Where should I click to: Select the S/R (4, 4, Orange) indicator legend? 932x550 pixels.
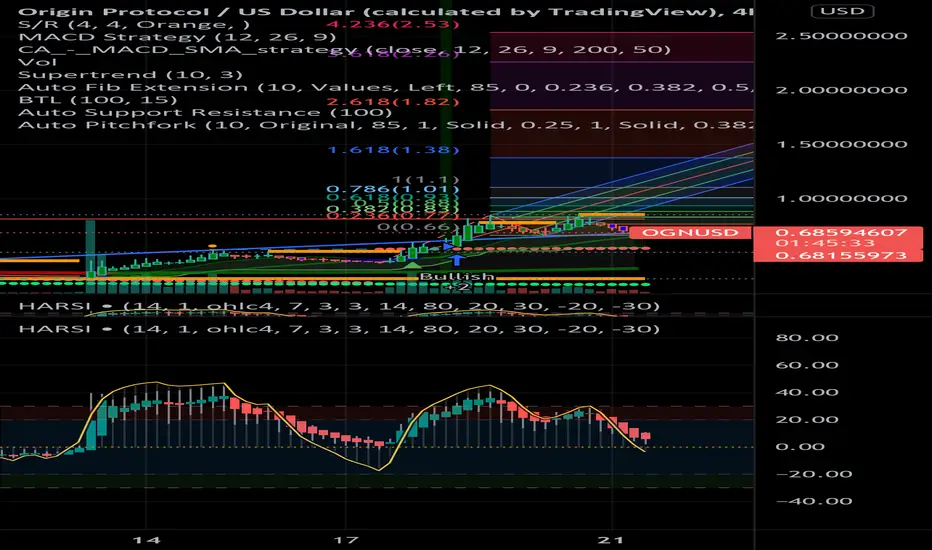point(134,24)
